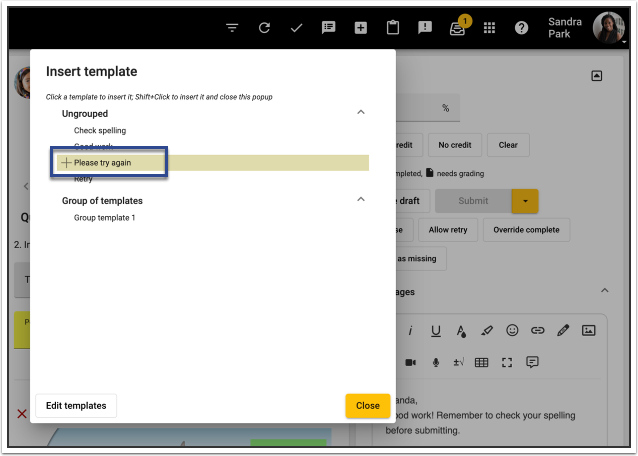Click the refresh icon in top bar
The image size is (638, 456).
coord(264,28)
